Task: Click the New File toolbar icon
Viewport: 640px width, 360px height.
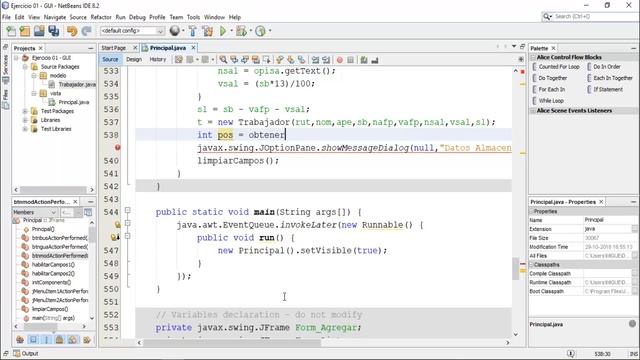Action: [x=11, y=31]
